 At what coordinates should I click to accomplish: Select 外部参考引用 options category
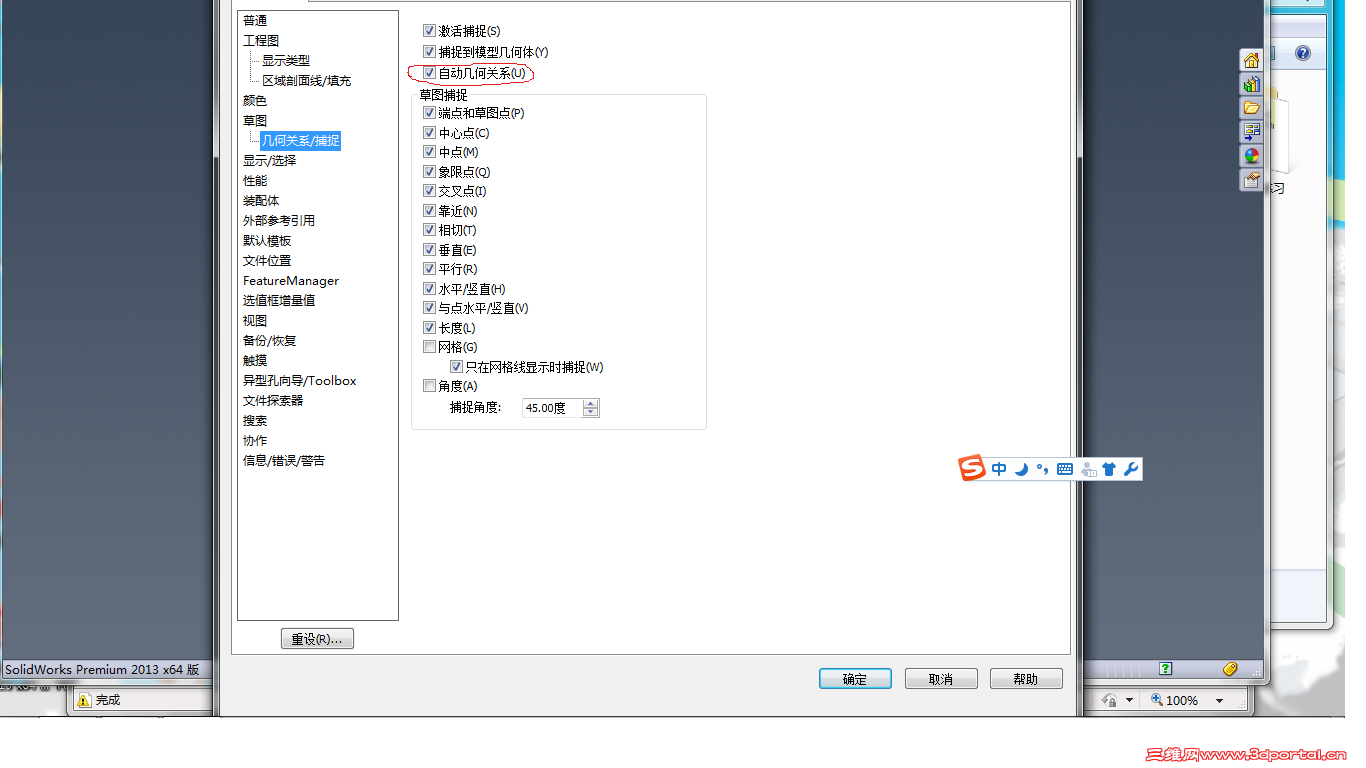coord(279,220)
